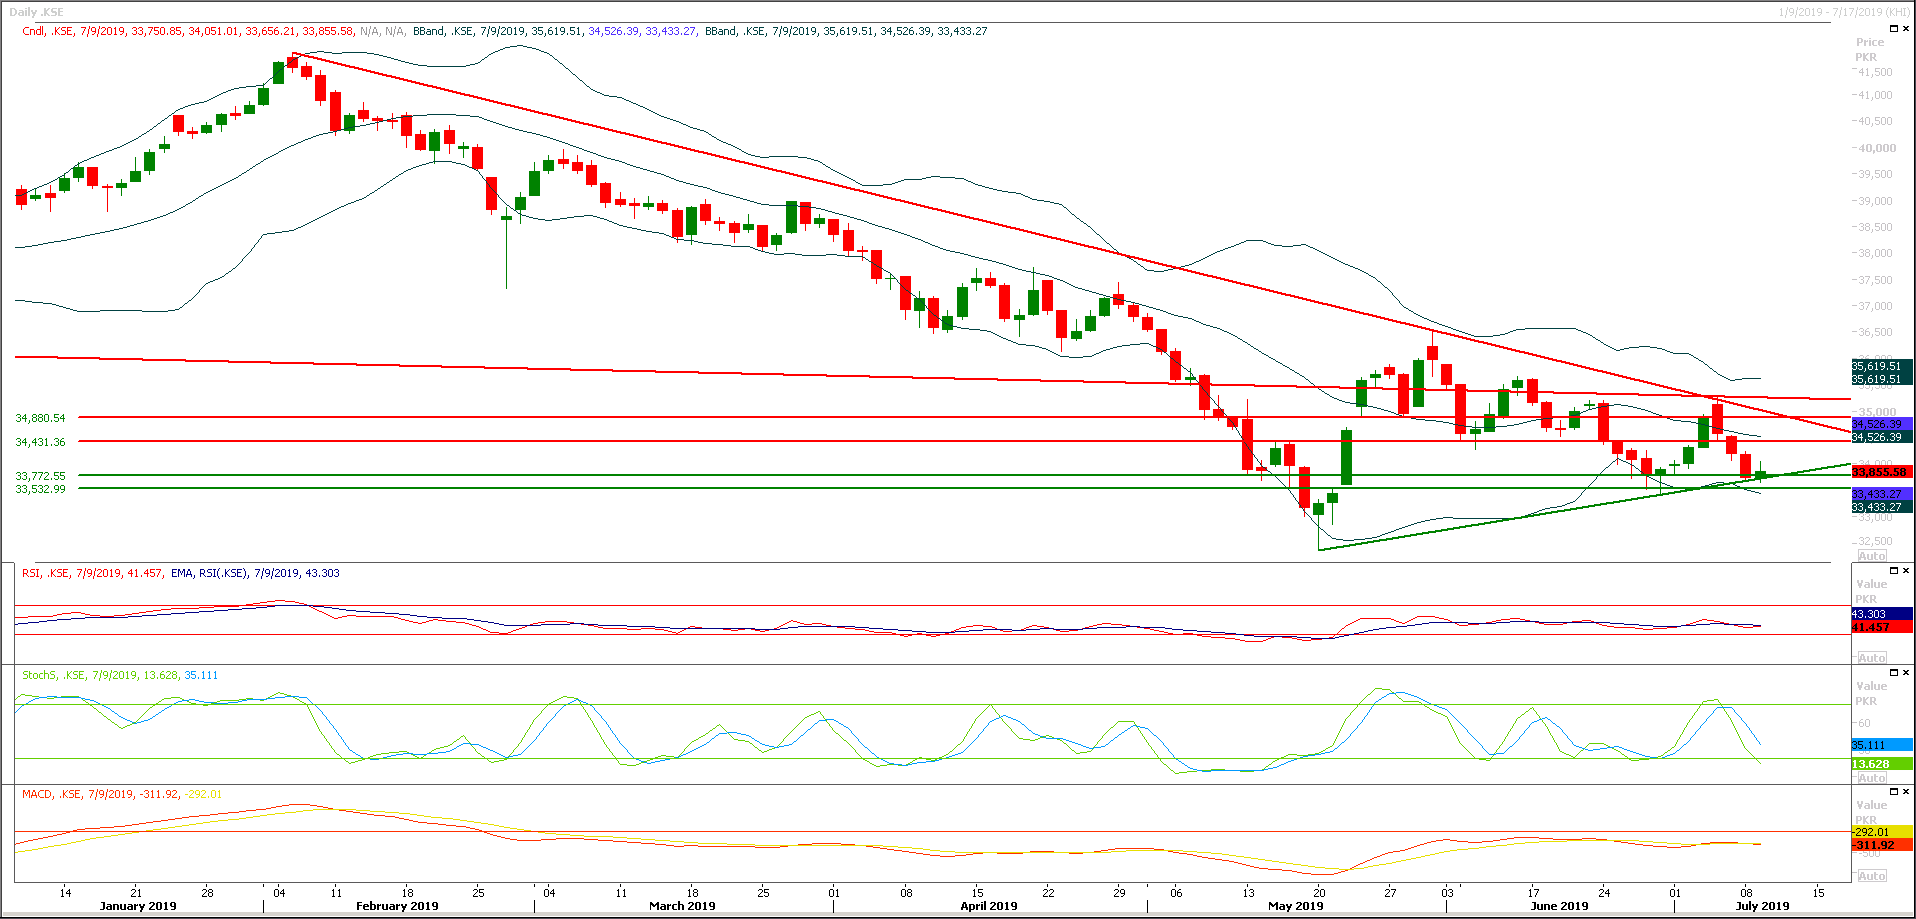Maximize the main price chart panel

1894,28
